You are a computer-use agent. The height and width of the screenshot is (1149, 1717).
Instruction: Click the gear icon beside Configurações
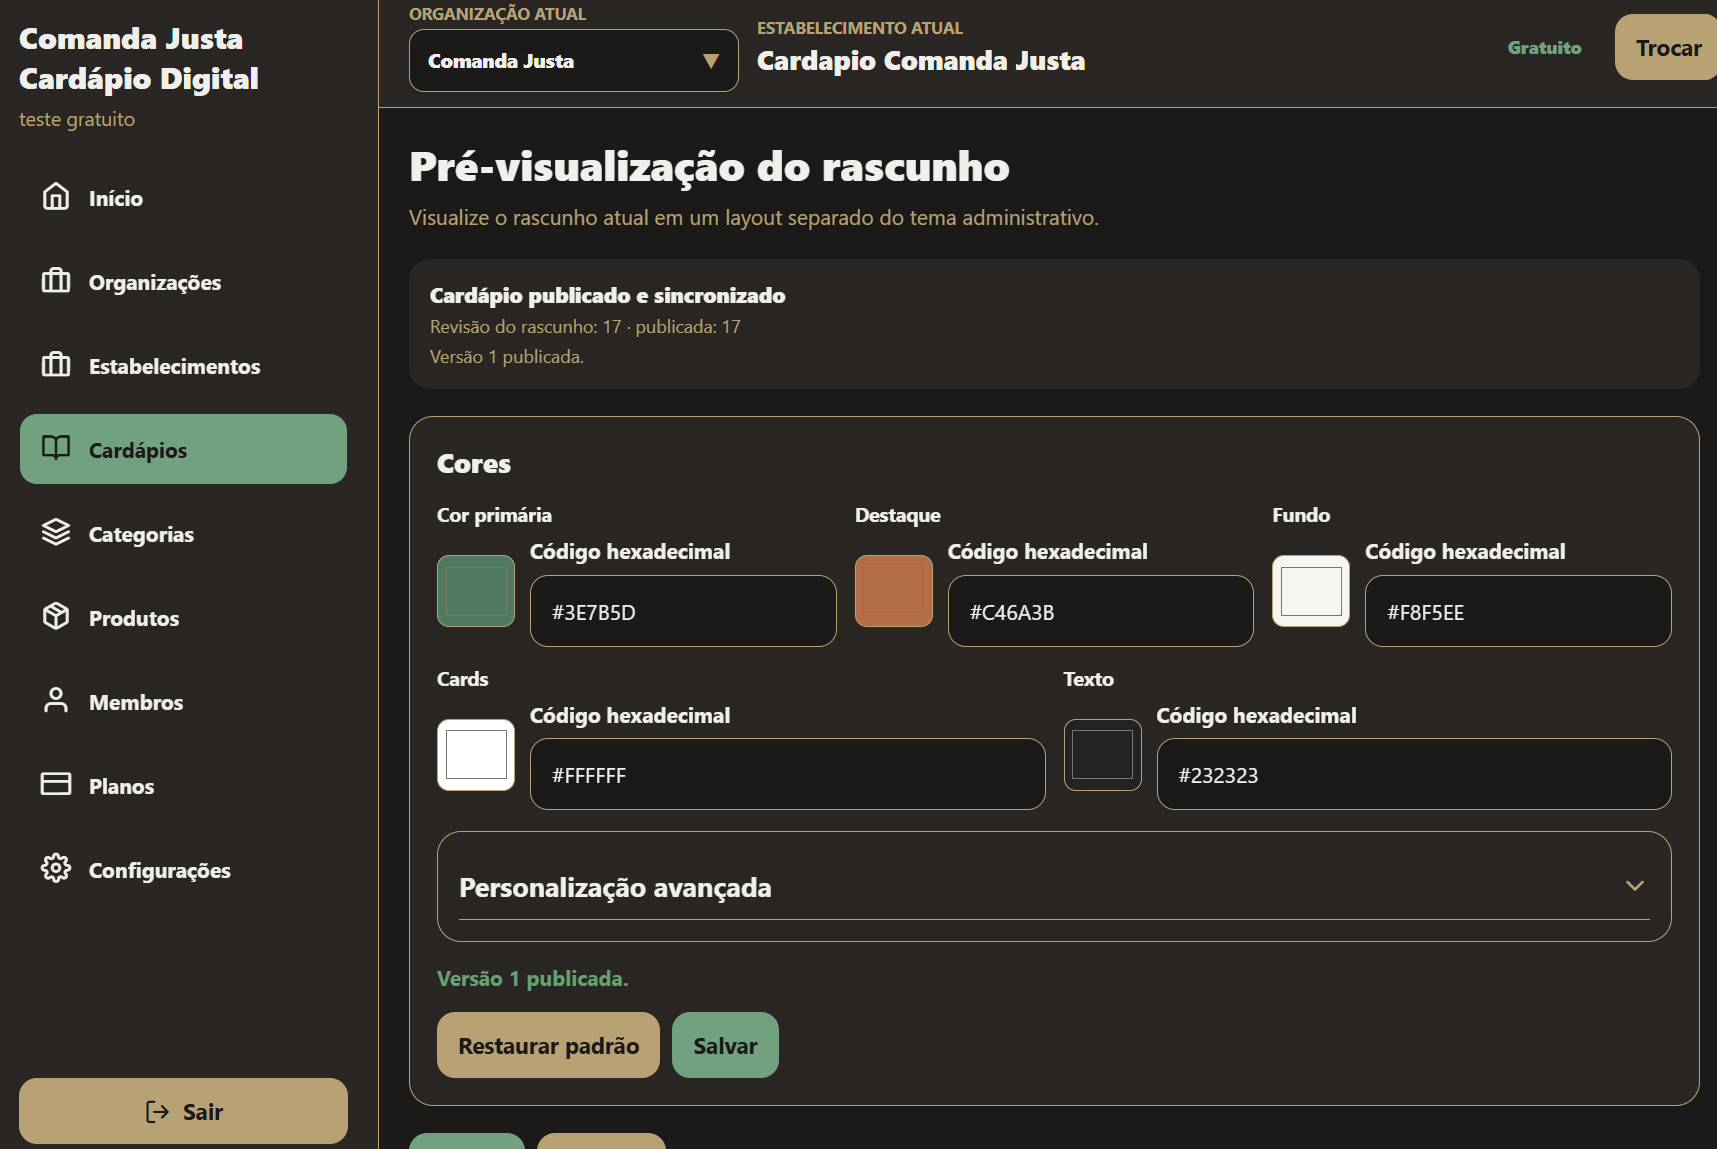point(56,869)
